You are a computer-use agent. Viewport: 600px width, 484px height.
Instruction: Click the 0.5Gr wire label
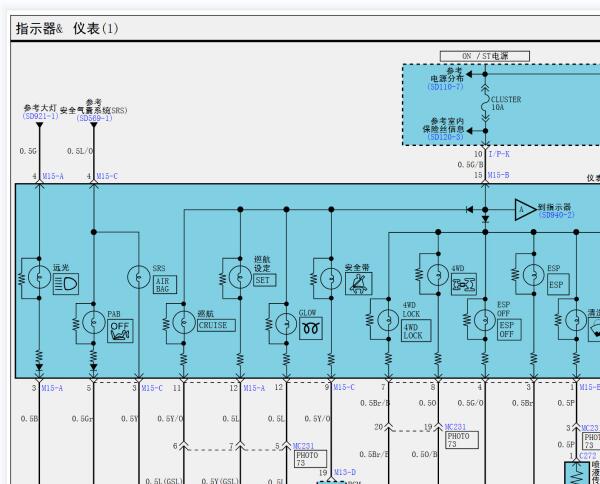tap(82, 419)
